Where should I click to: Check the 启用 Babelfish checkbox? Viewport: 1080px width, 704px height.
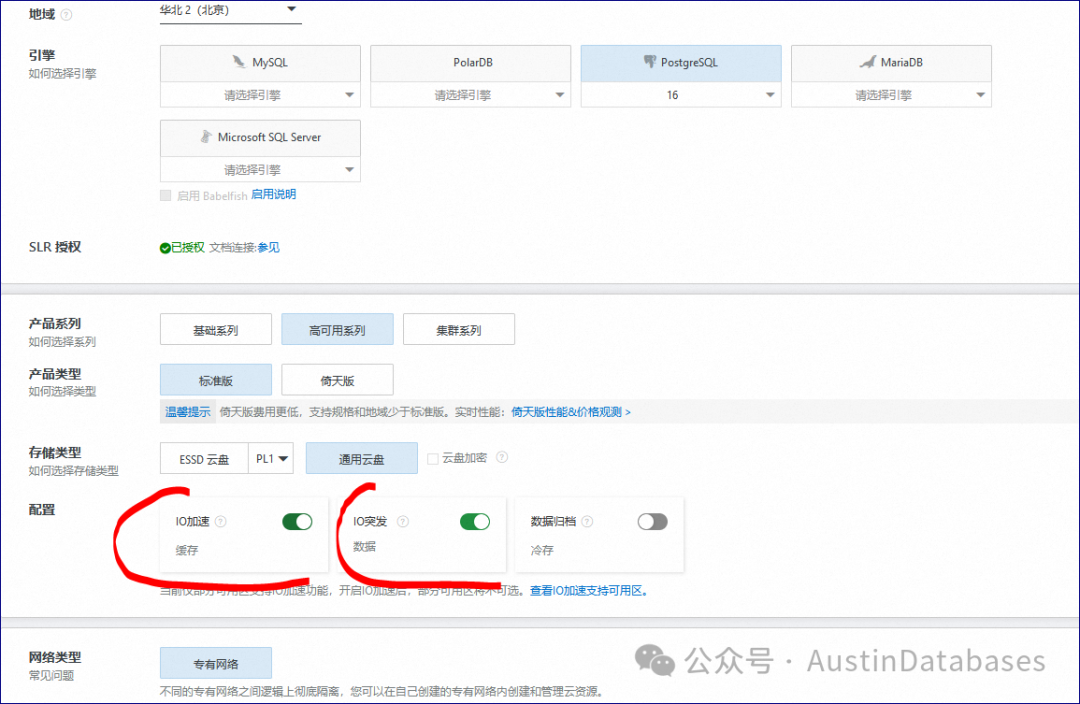tap(165, 195)
